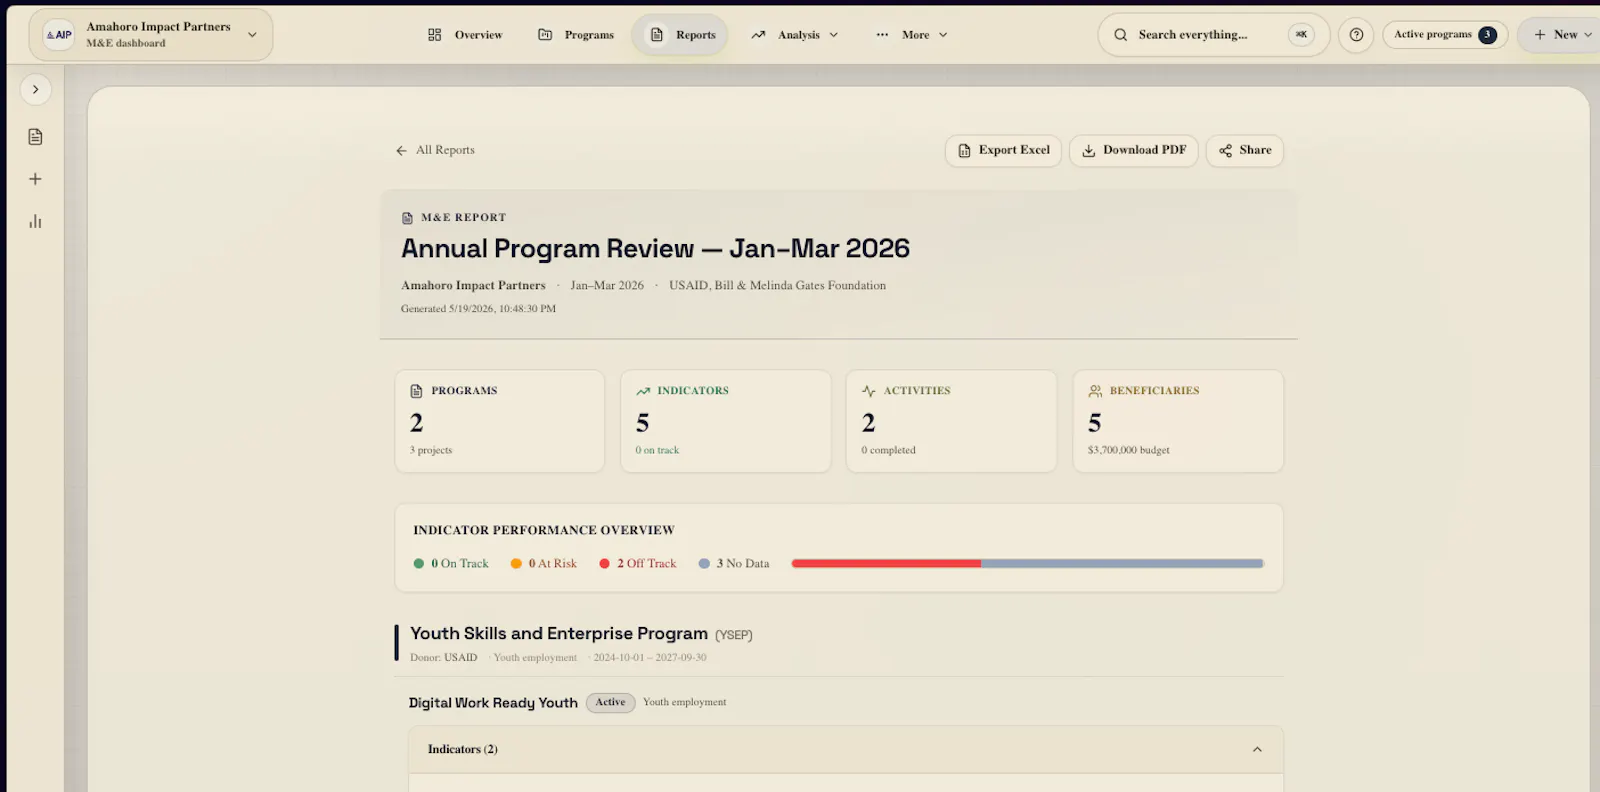The width and height of the screenshot is (1600, 792).
Task: Open the Beneficiaries summary card
Action: (x=1178, y=421)
